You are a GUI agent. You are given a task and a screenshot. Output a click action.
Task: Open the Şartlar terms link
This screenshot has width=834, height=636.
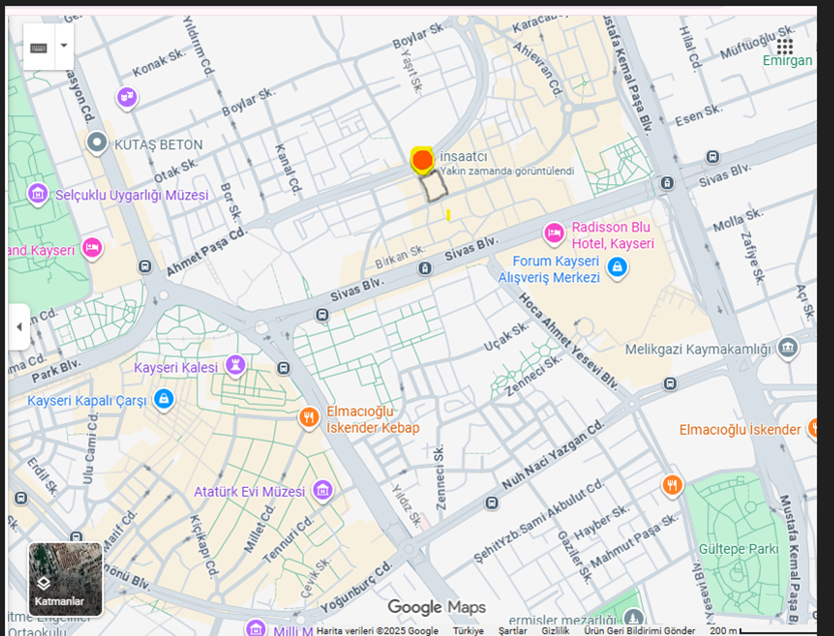(x=512, y=631)
